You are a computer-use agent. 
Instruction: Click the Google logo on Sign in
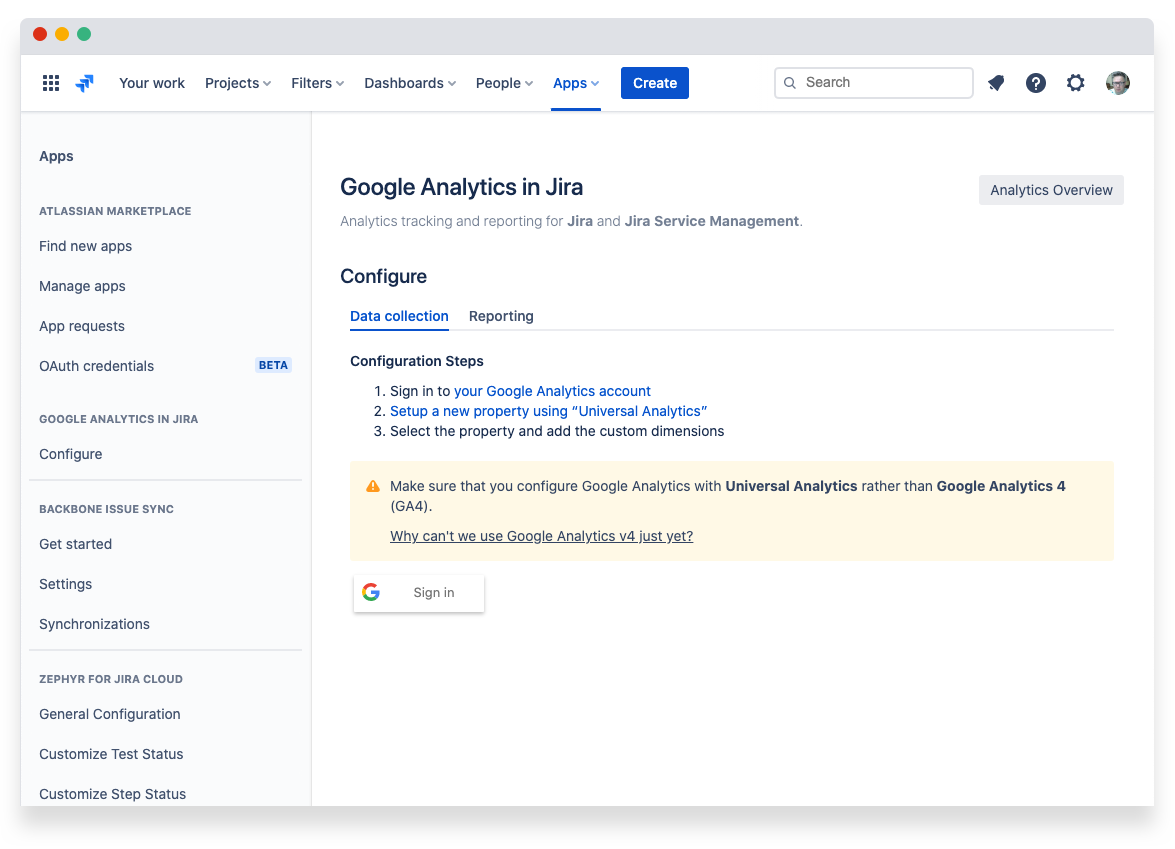click(x=371, y=592)
